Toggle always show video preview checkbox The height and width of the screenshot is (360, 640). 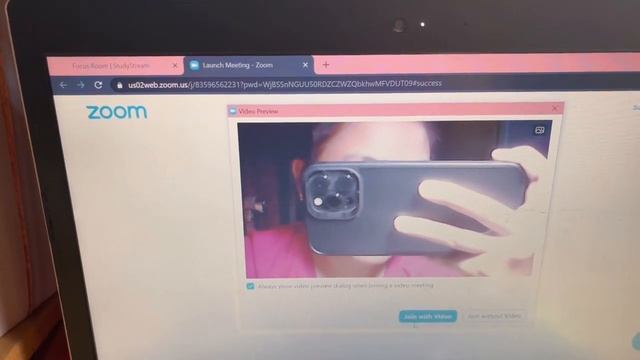pos(250,286)
